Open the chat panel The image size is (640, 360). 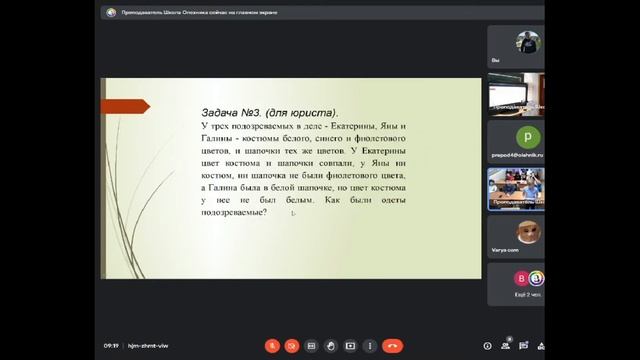tap(523, 346)
